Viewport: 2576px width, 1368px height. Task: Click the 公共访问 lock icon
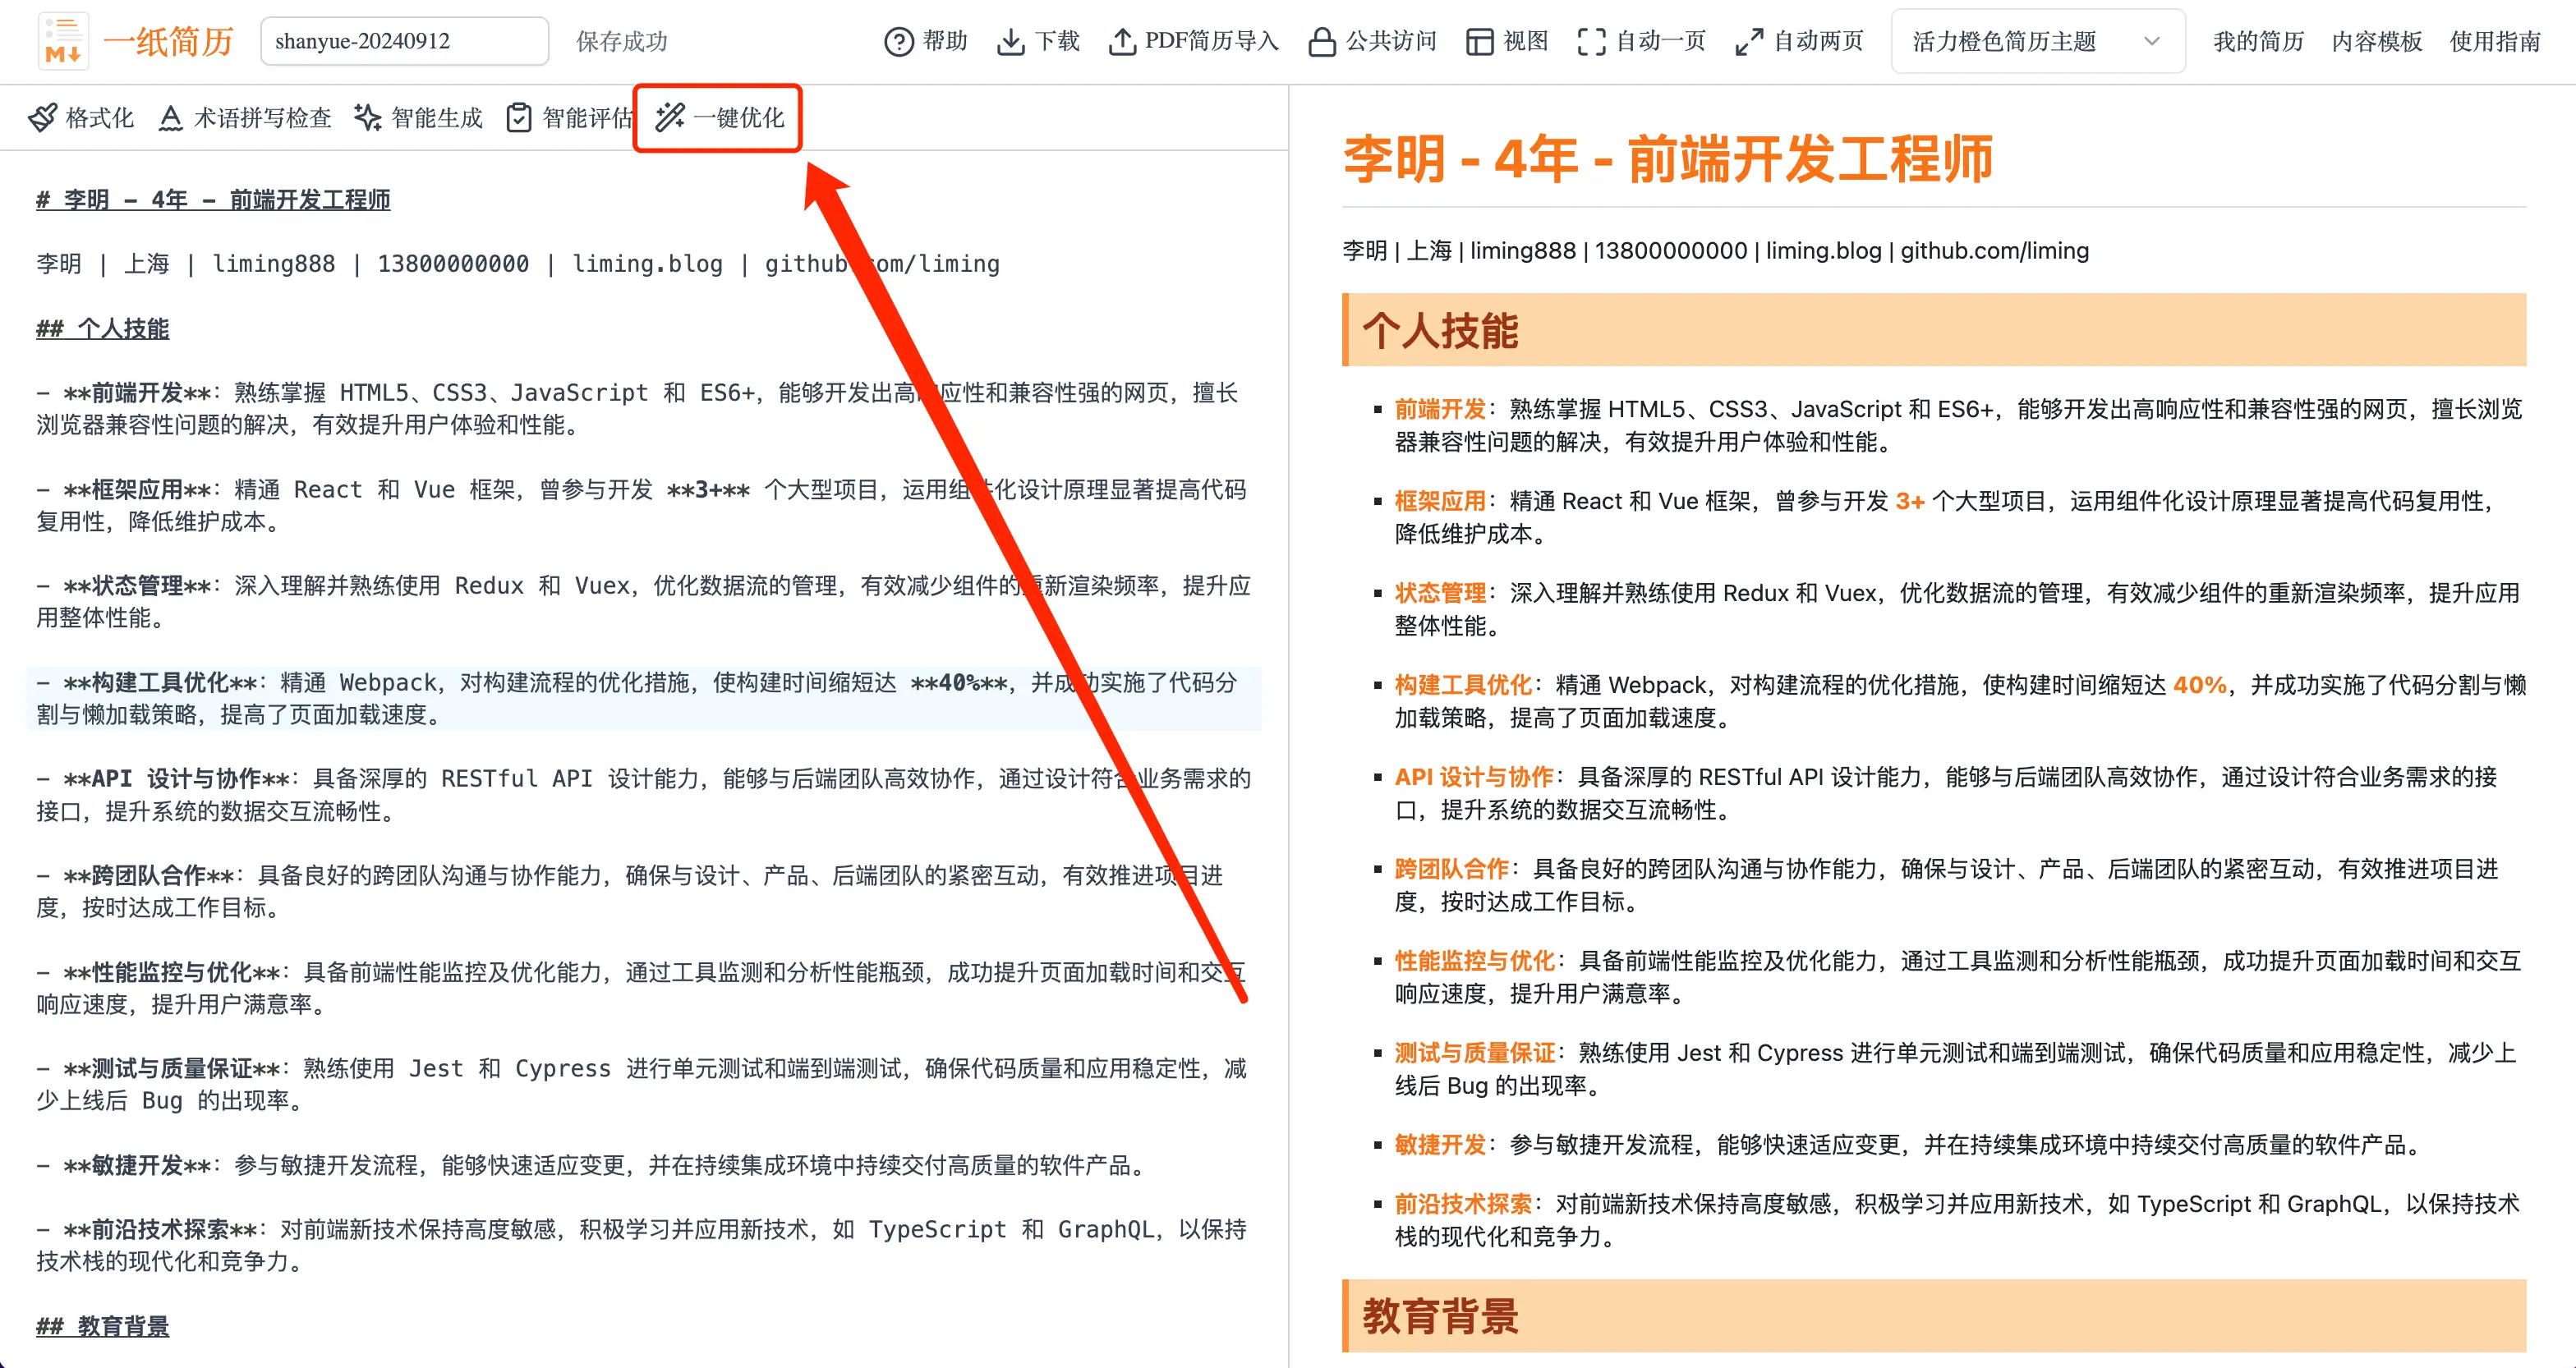click(x=1322, y=42)
